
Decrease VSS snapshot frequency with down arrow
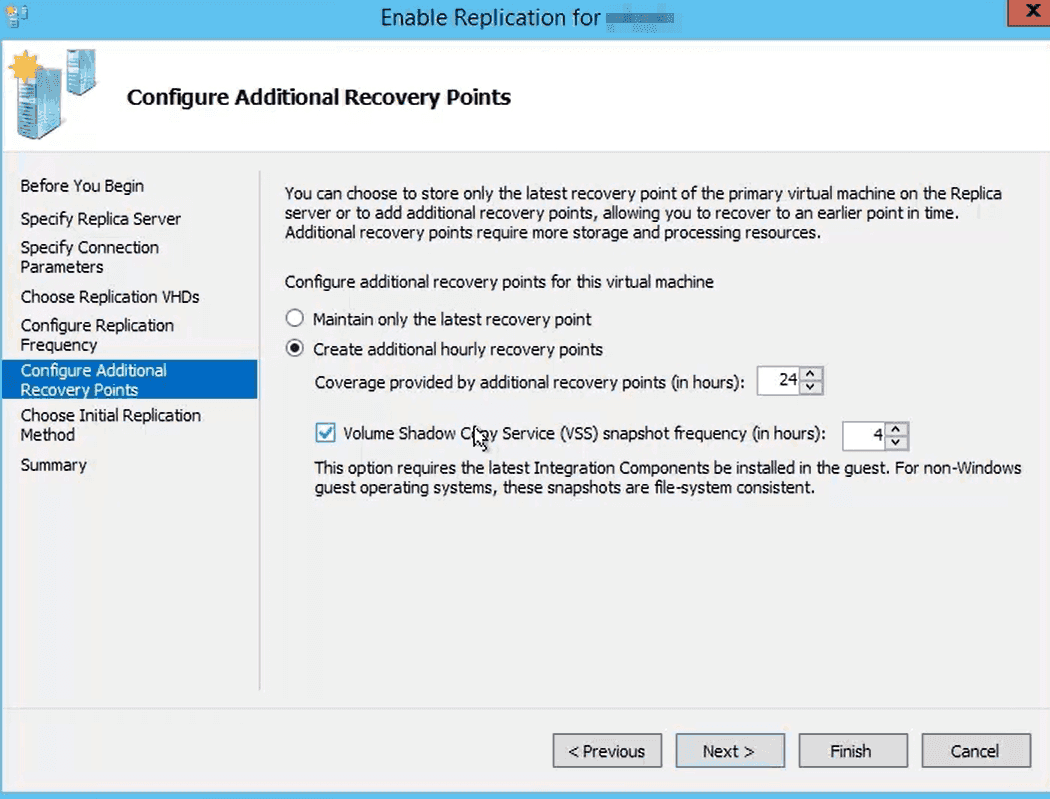[897, 442]
